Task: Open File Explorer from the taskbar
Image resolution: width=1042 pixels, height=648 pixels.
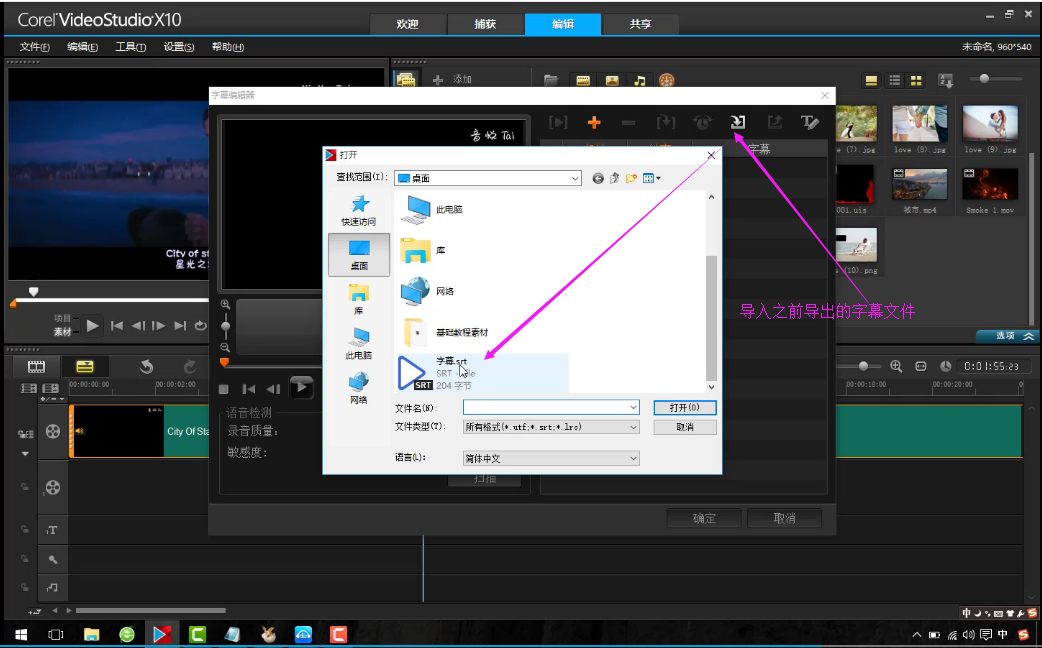Action: coord(91,634)
